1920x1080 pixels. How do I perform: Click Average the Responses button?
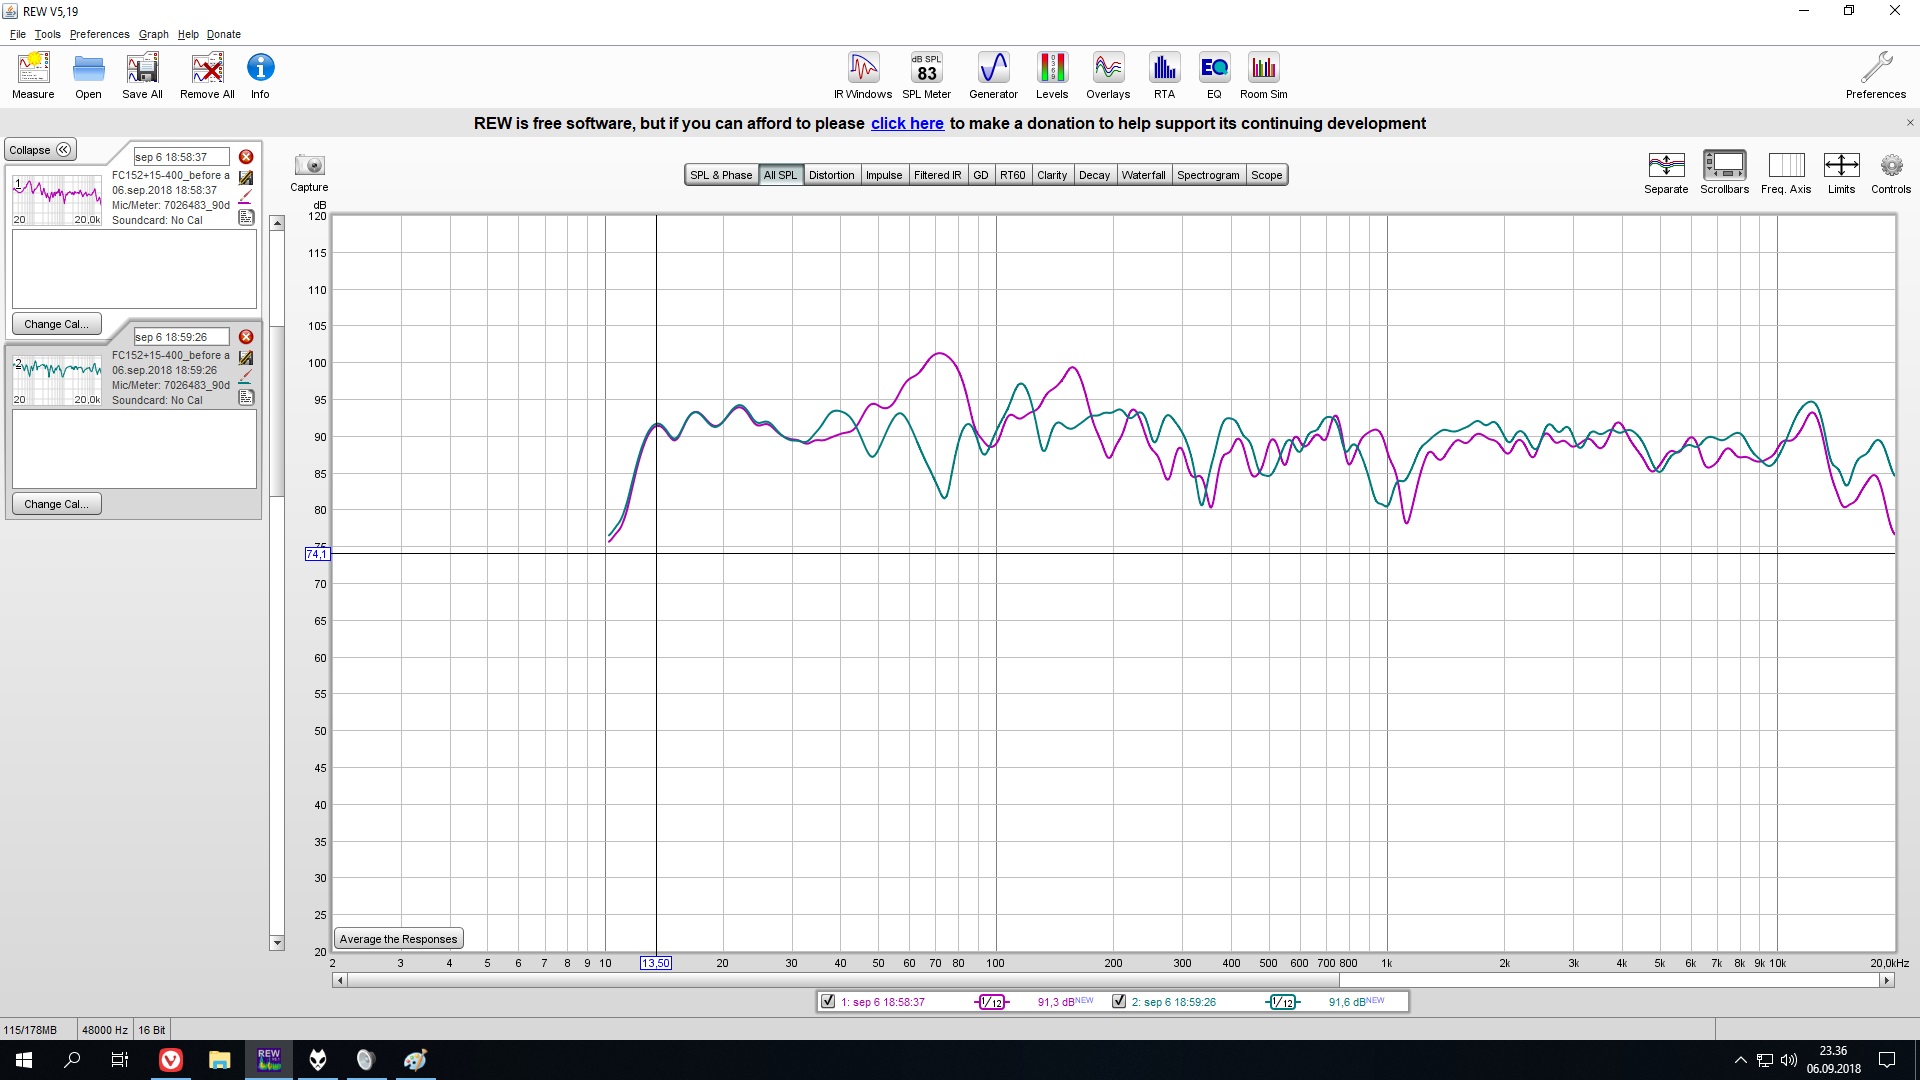(x=398, y=939)
